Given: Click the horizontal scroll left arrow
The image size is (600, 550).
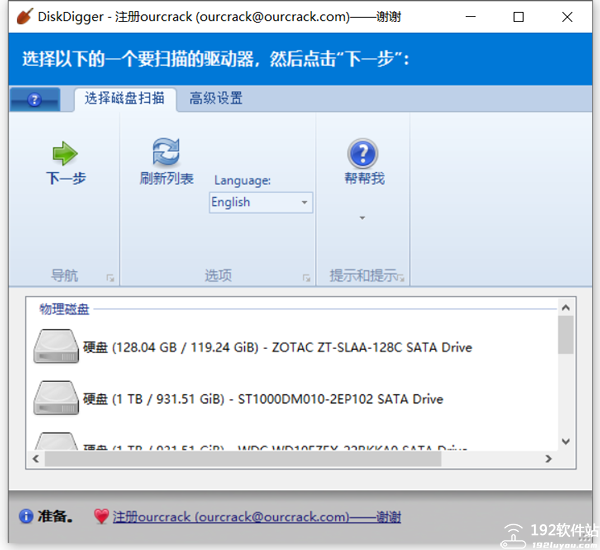Looking at the screenshot, I should point(36,459).
